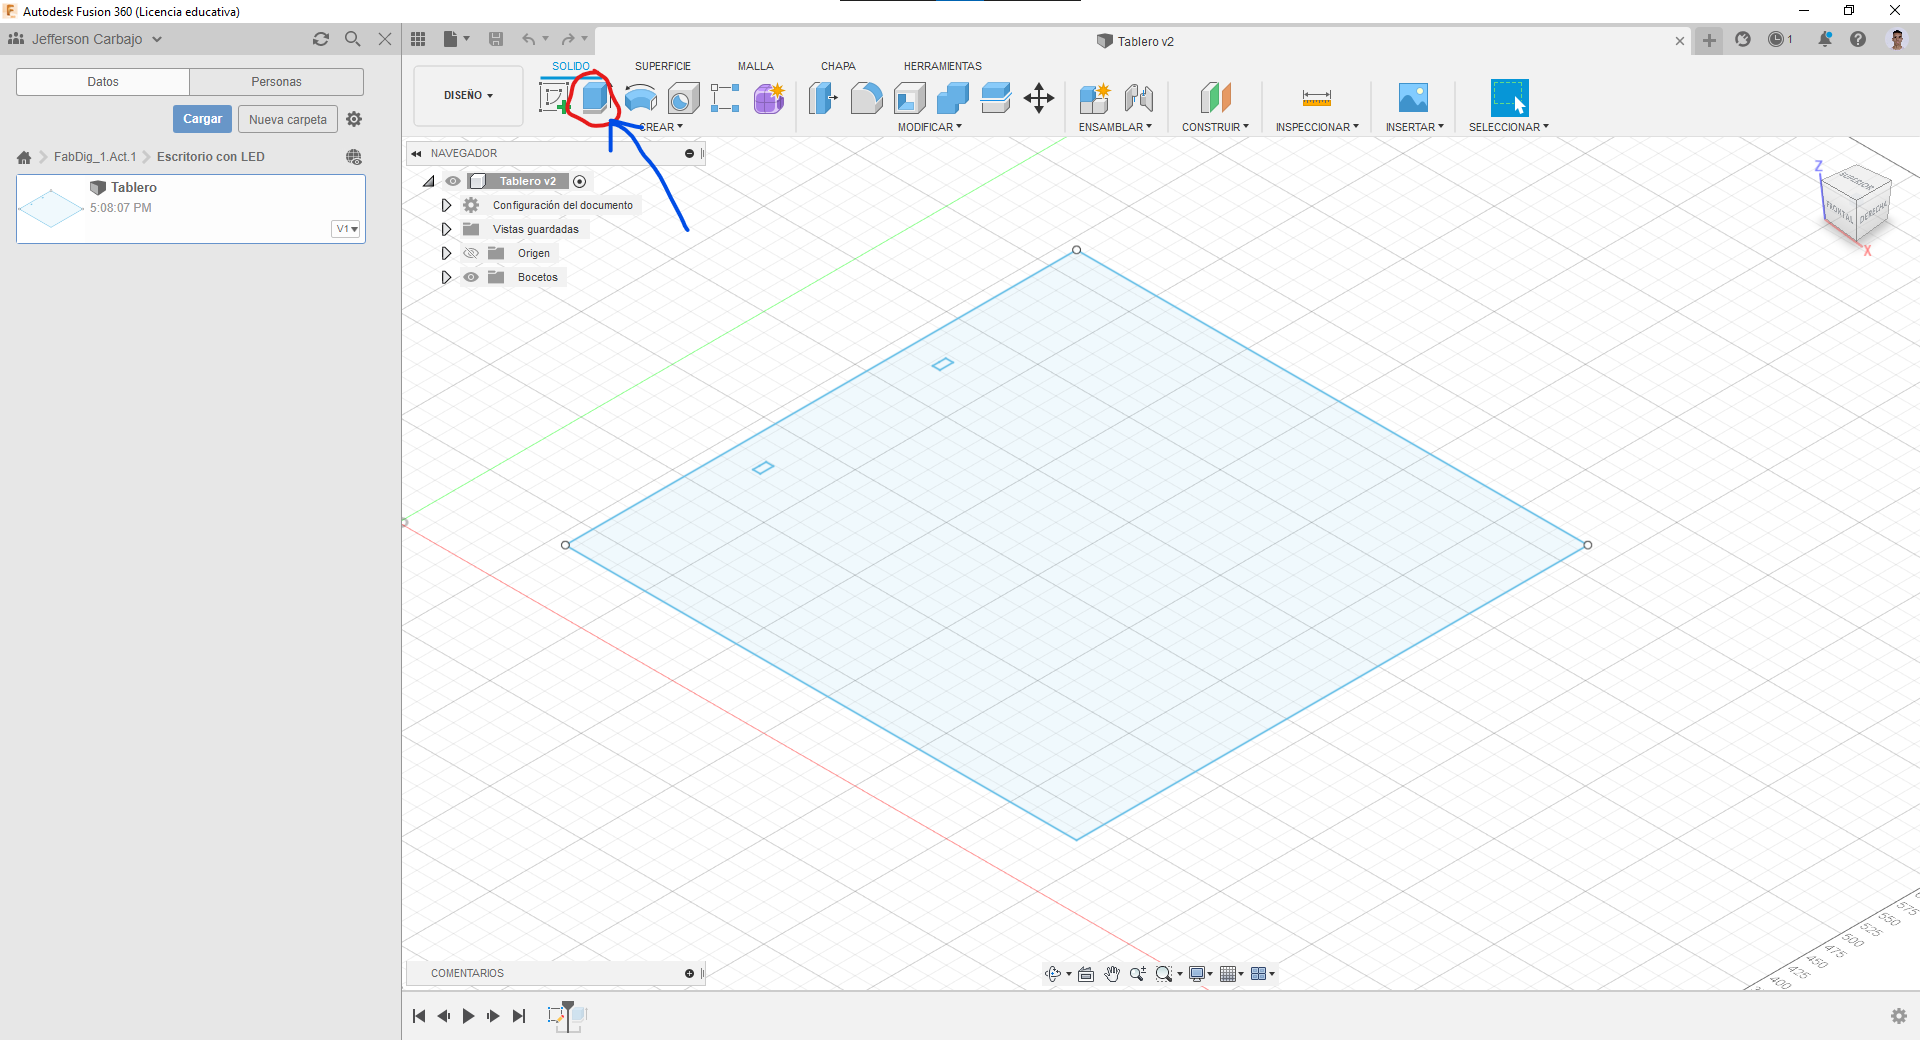Screen dimensions: 1920x1040
Task: Expand the Bocetos folder node
Action: tap(446, 277)
